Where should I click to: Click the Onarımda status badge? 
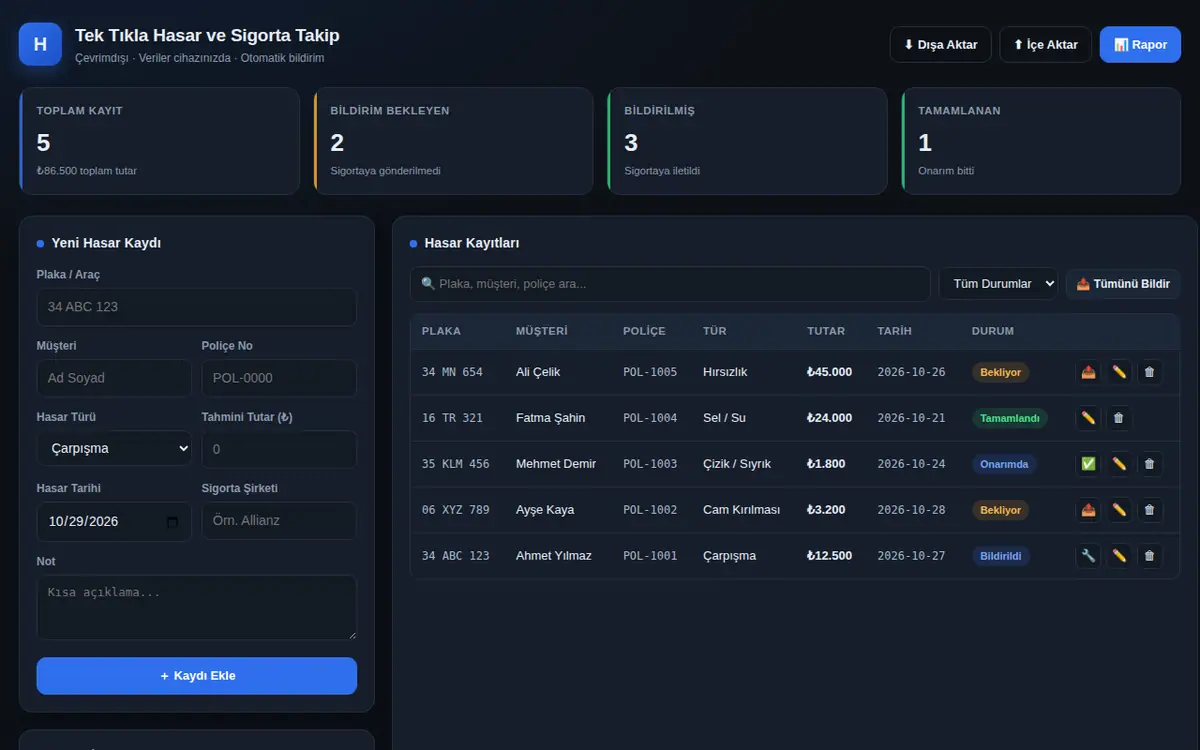click(x=1004, y=464)
